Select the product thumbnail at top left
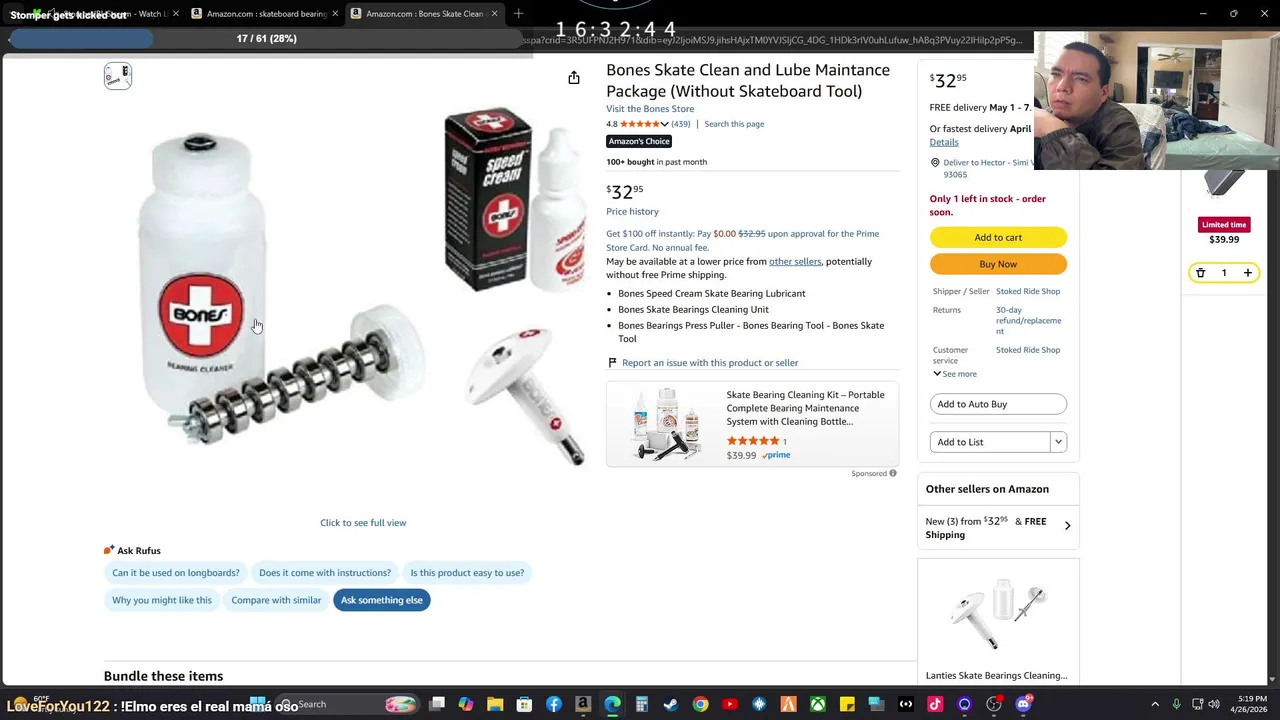 pos(118,76)
